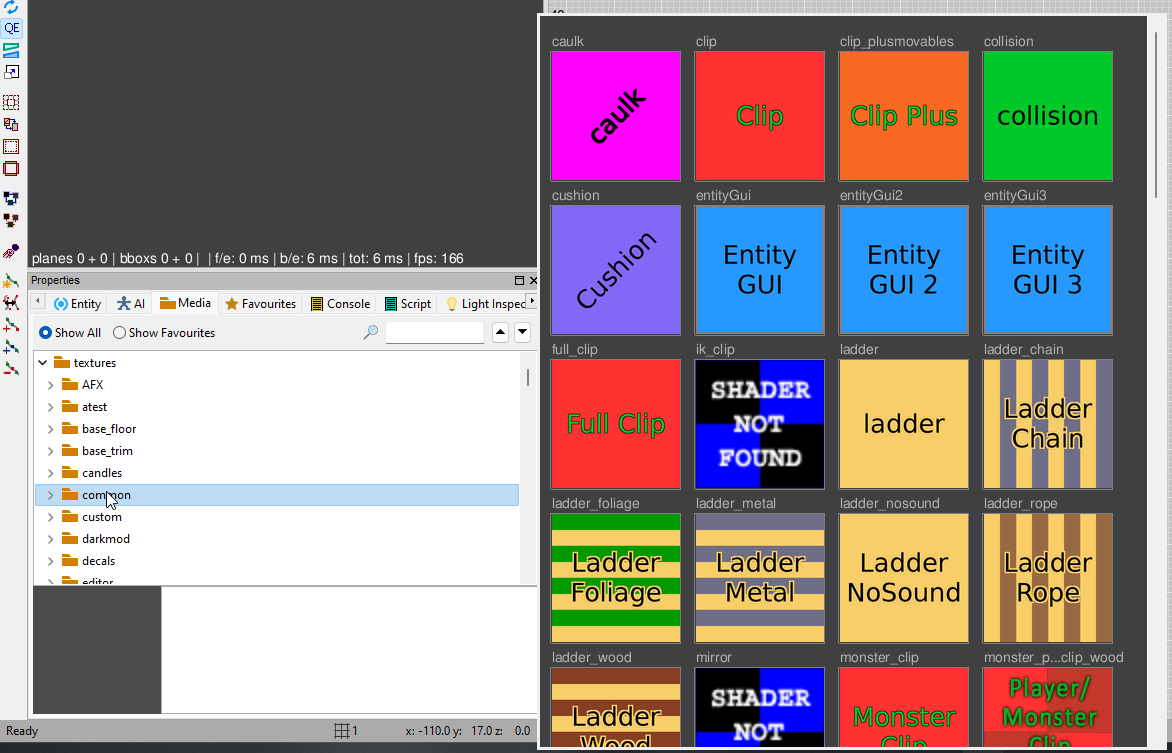Expand the base_floor texture folder
Screen dimensions: 1172x753
pos(50,429)
